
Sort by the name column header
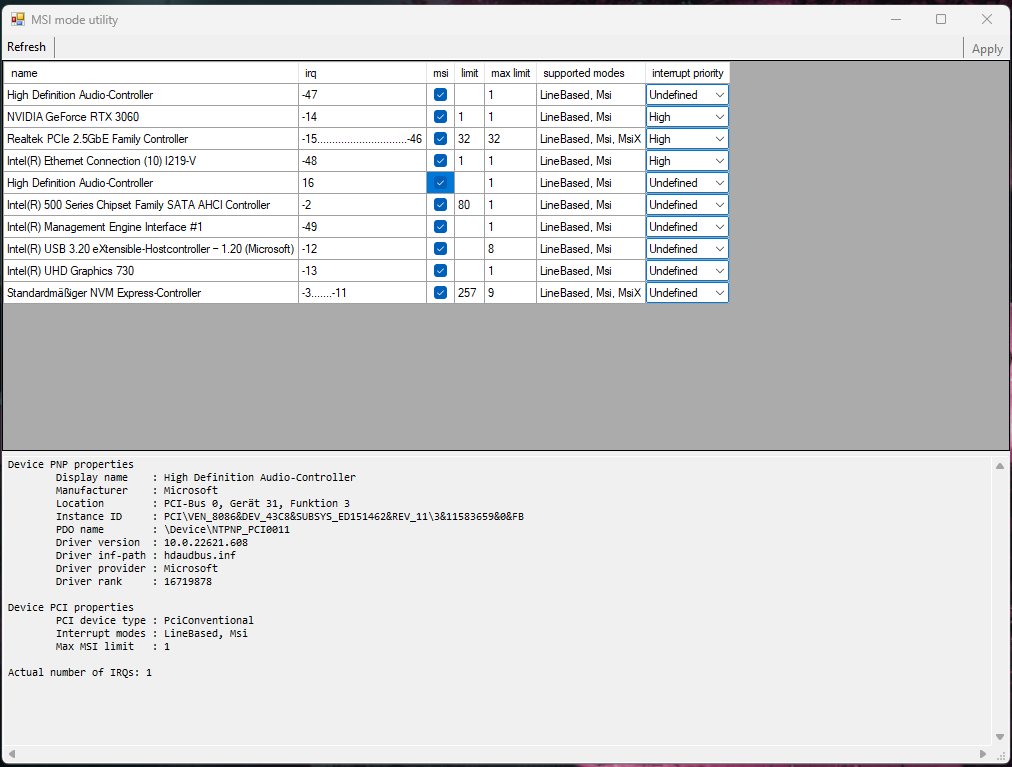151,73
